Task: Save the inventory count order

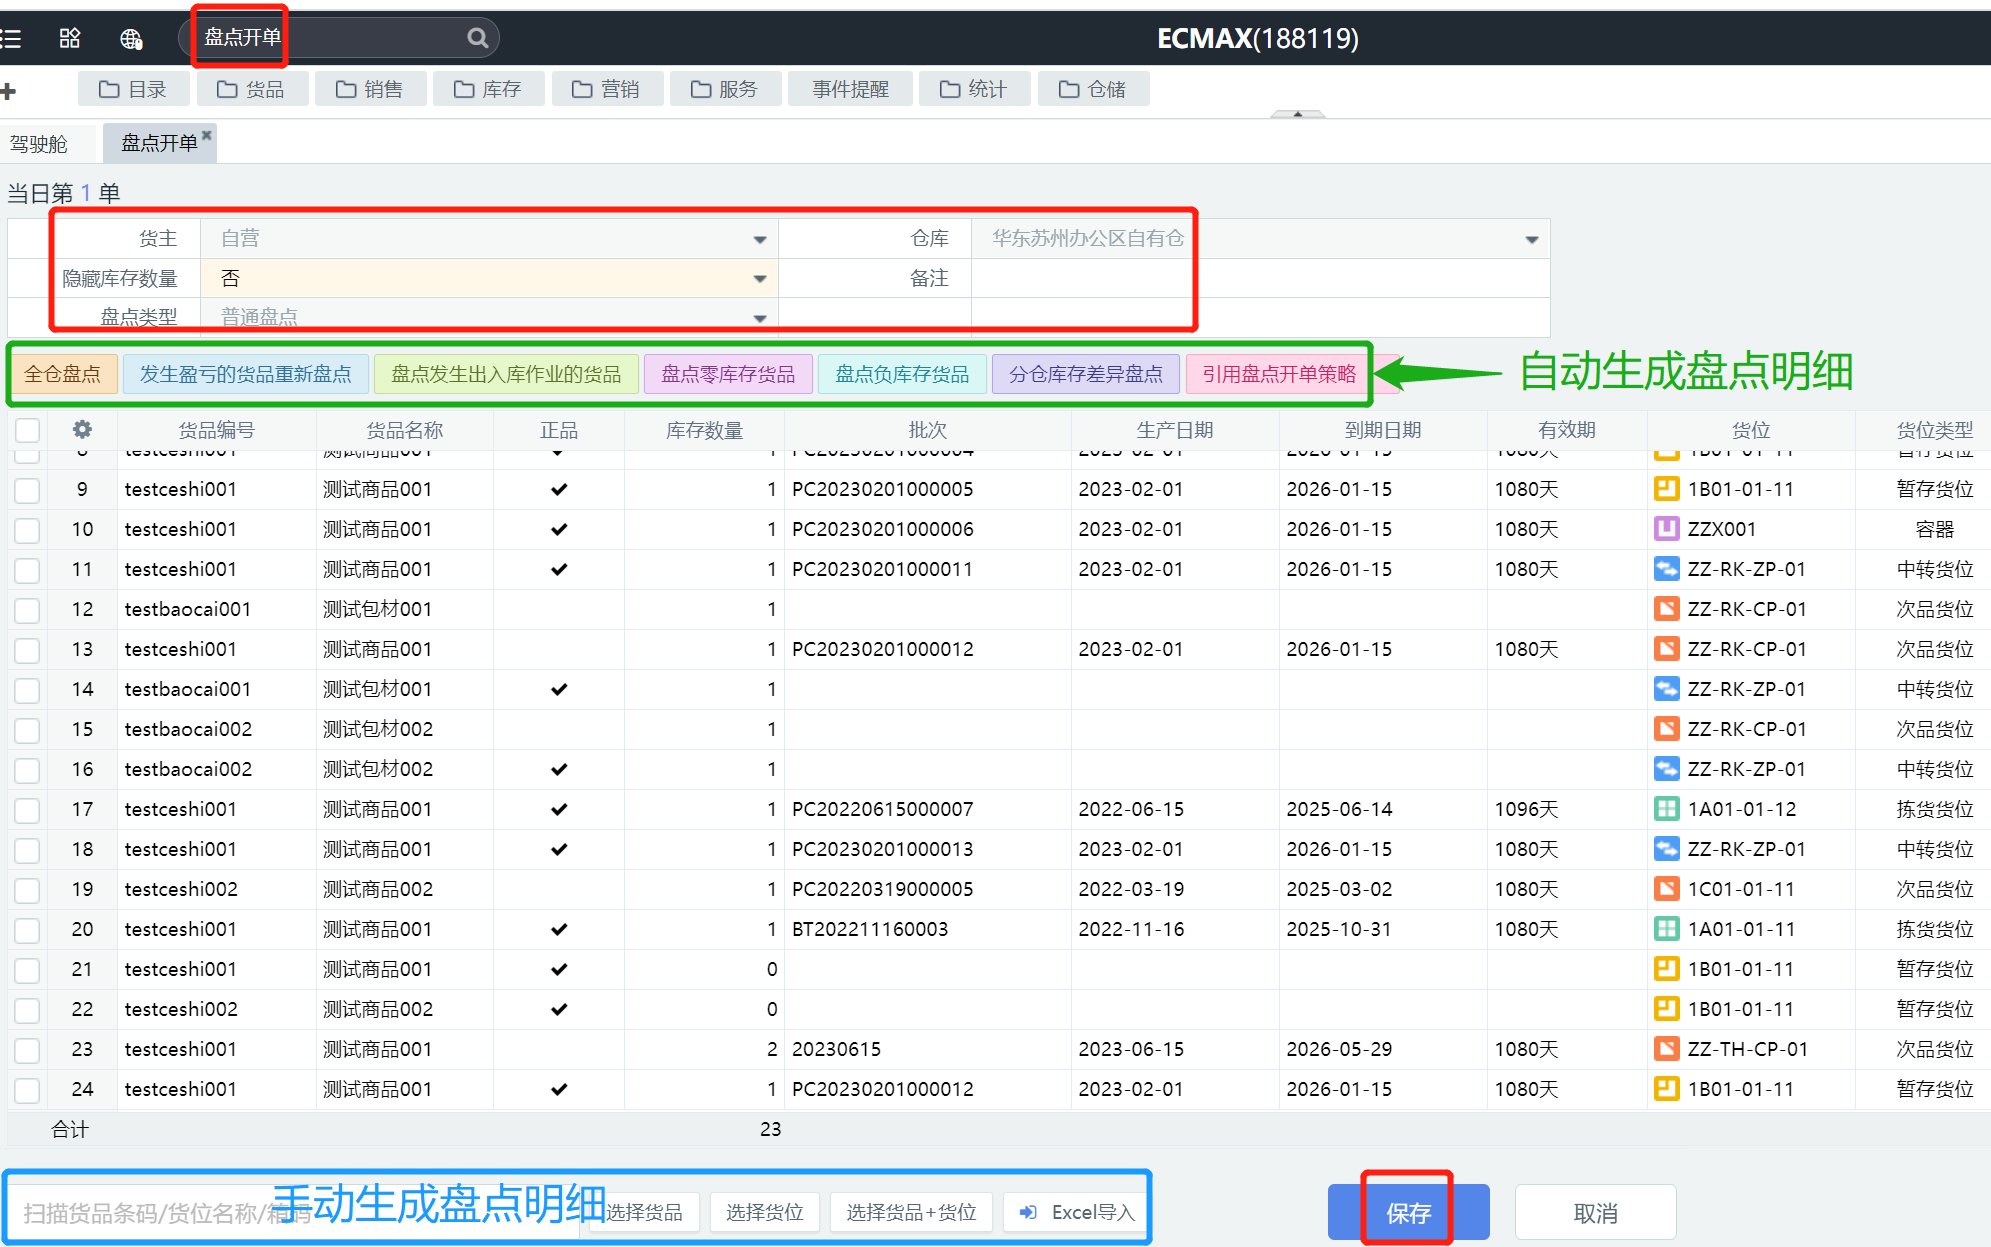Action: (1408, 1212)
